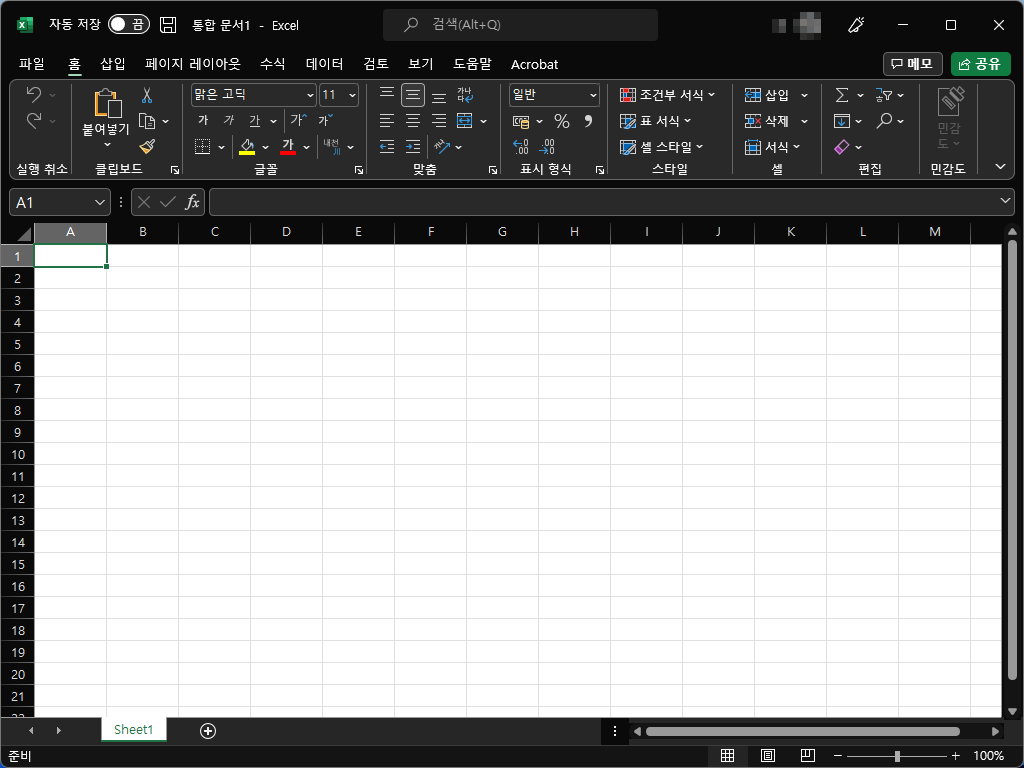Viewport: 1024px width, 768px height.
Task: Click the Find and Select magnifier icon
Action: pyautogui.click(x=884, y=121)
